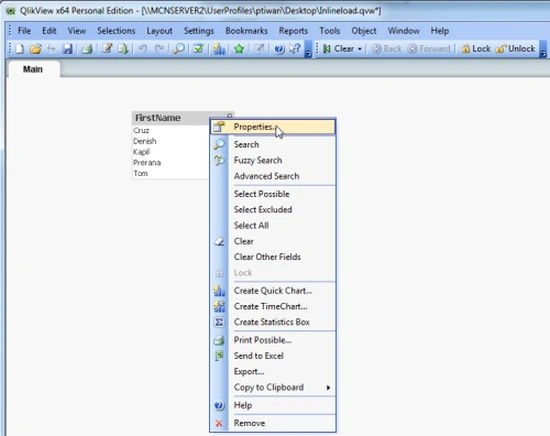This screenshot has height=436, width=550.
Task: Click the New Document toolbar icon
Action: (20, 49)
